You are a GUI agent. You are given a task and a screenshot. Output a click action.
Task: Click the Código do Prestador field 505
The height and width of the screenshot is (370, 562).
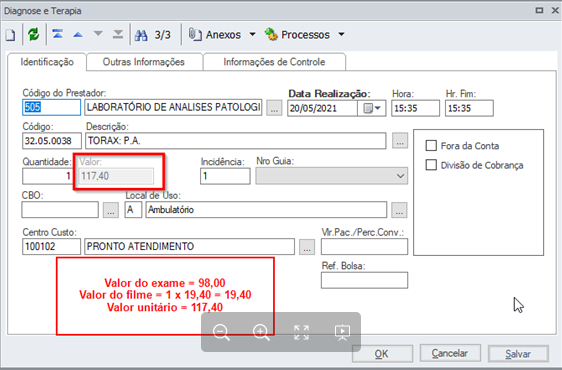(52, 108)
